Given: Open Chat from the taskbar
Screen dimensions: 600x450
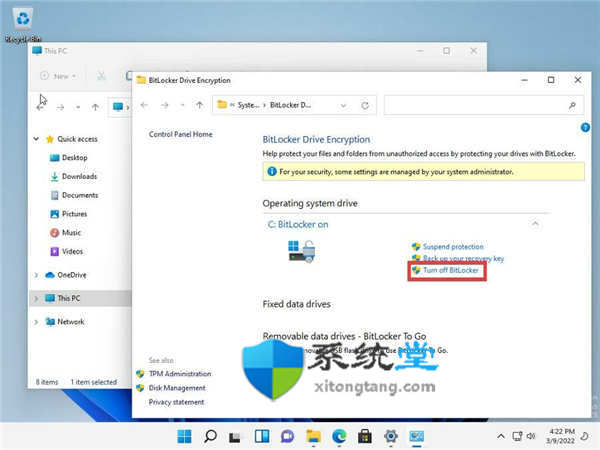Looking at the screenshot, I should [287, 436].
